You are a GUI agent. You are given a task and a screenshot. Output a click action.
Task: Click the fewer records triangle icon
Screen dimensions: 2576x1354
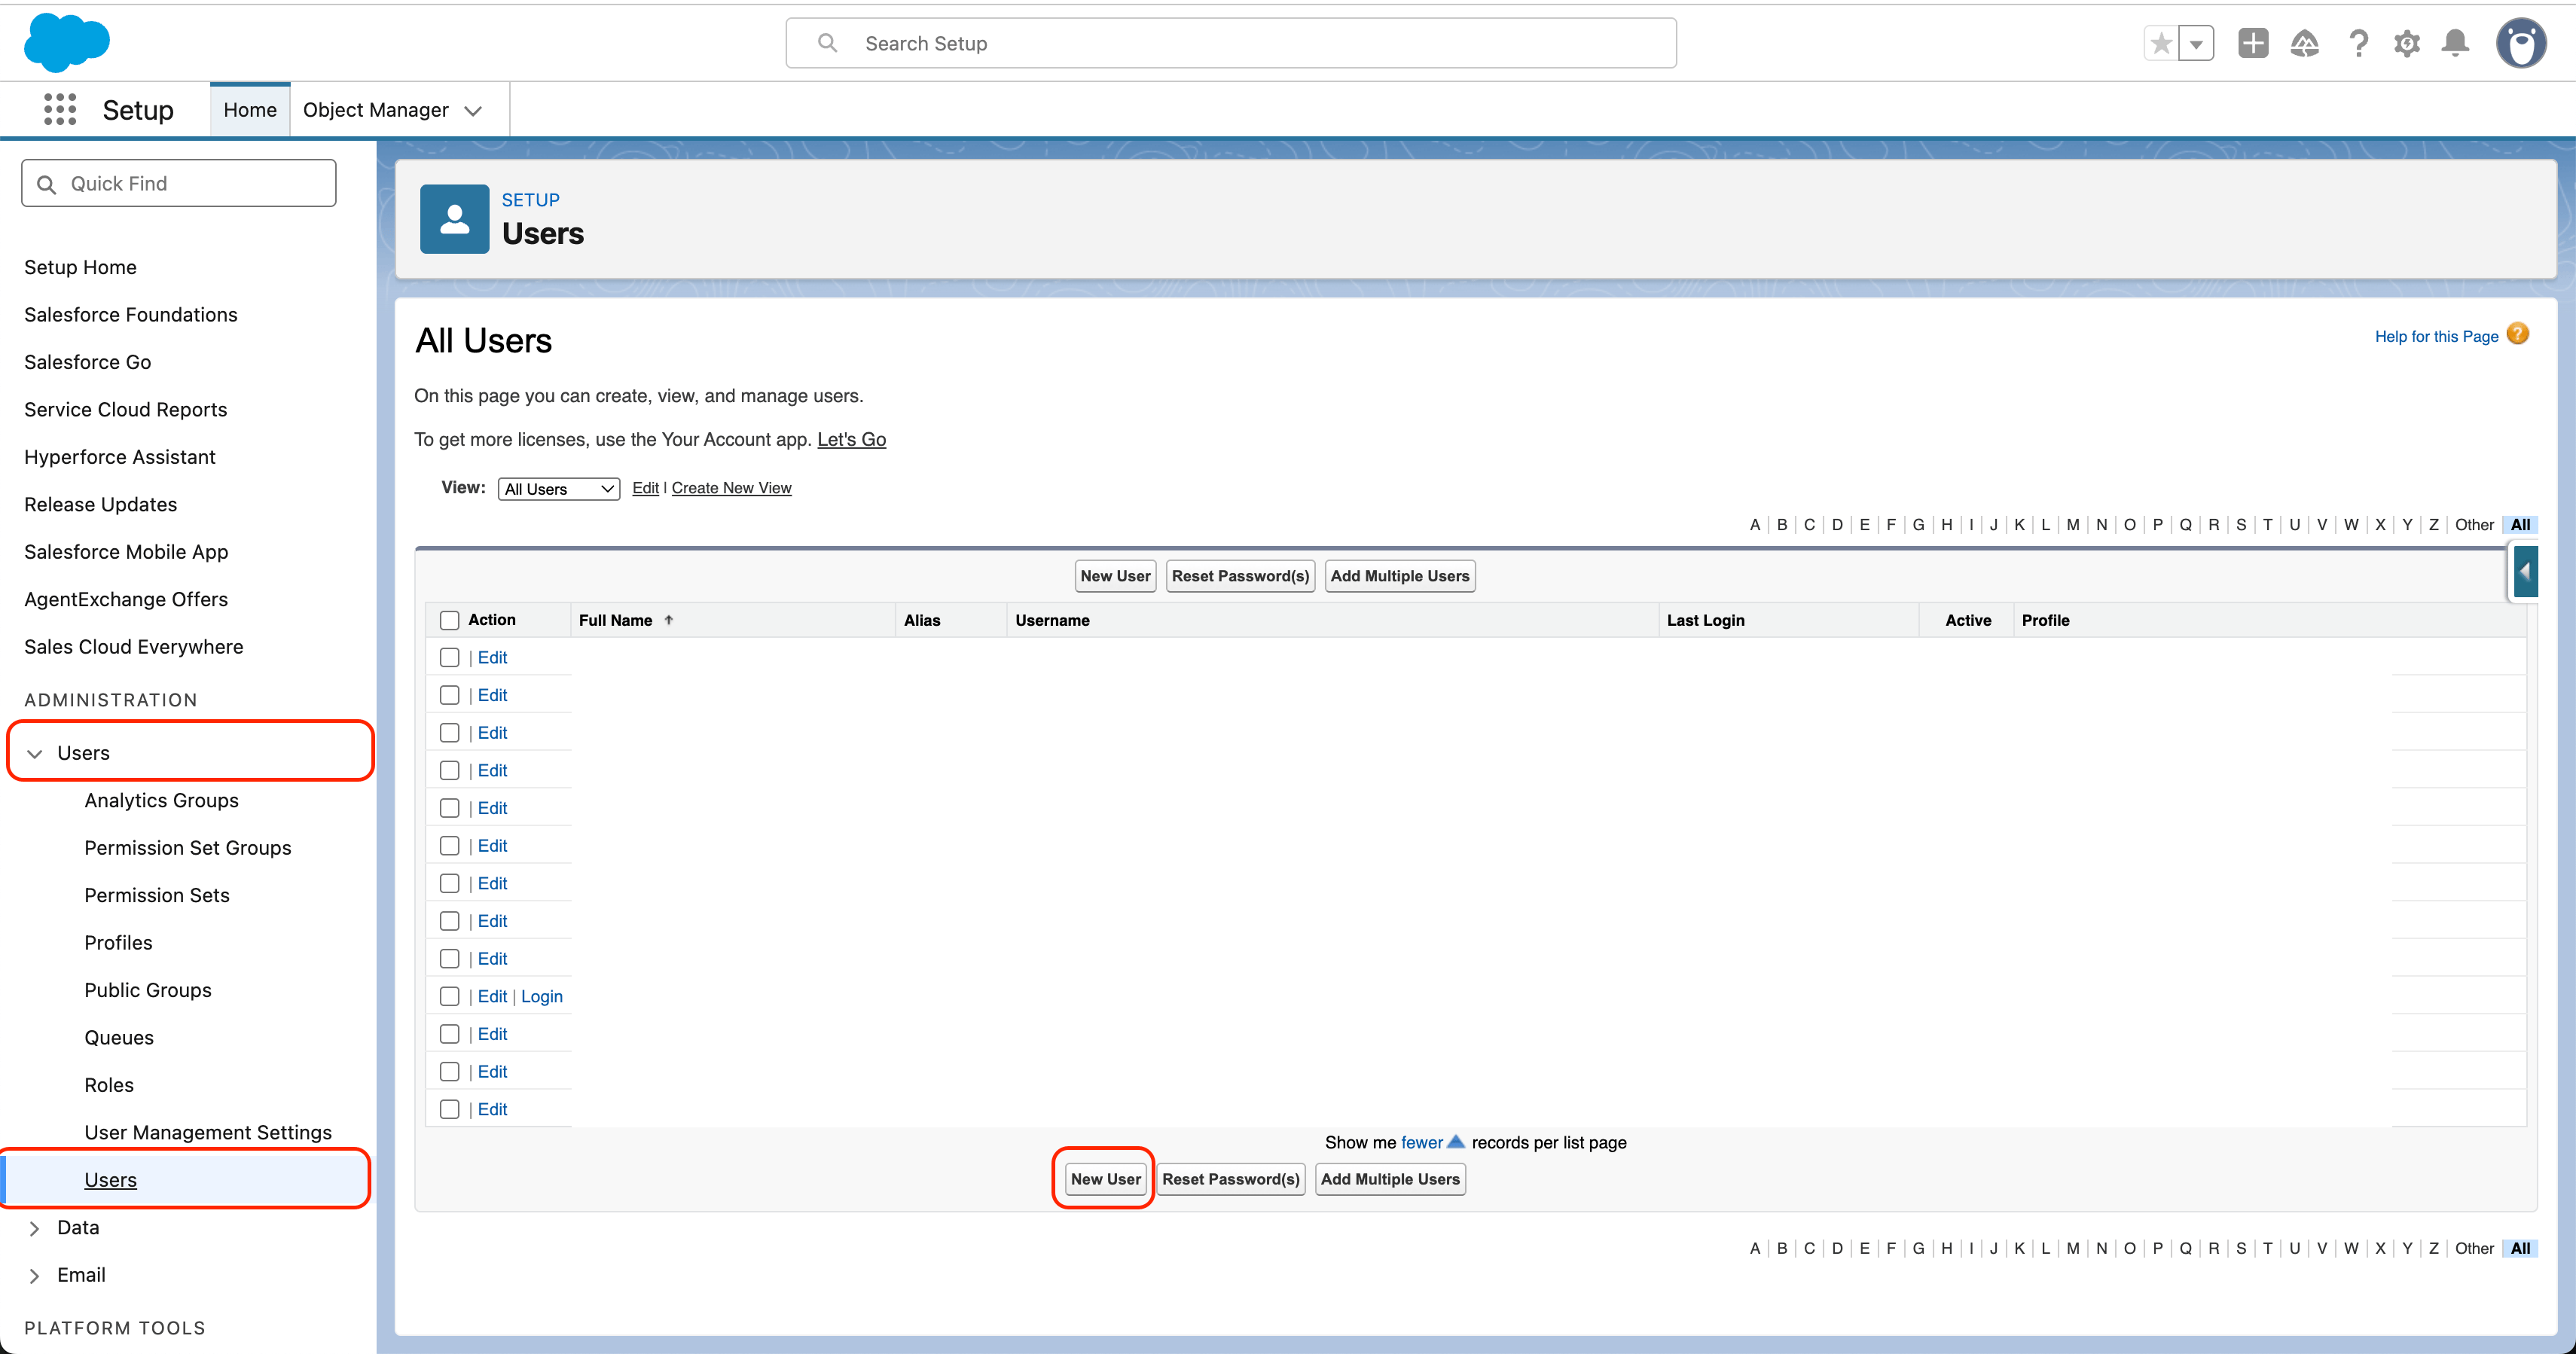click(x=1456, y=1142)
